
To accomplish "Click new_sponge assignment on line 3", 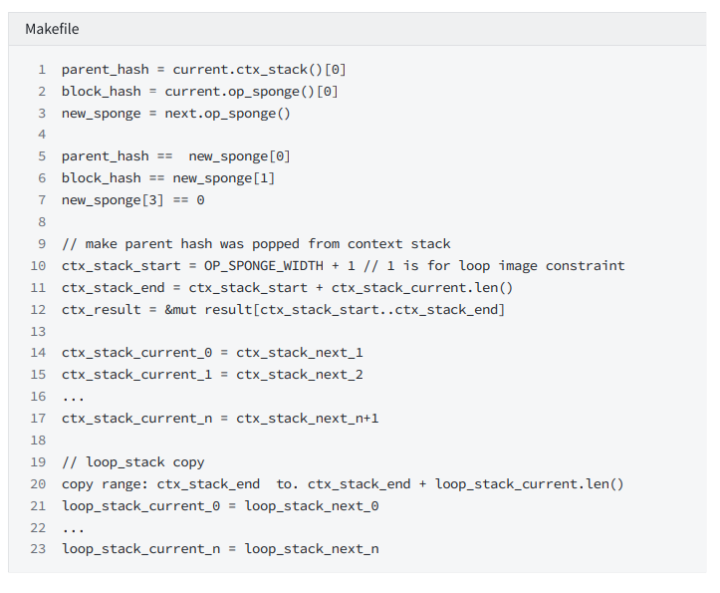I will tap(176, 113).
